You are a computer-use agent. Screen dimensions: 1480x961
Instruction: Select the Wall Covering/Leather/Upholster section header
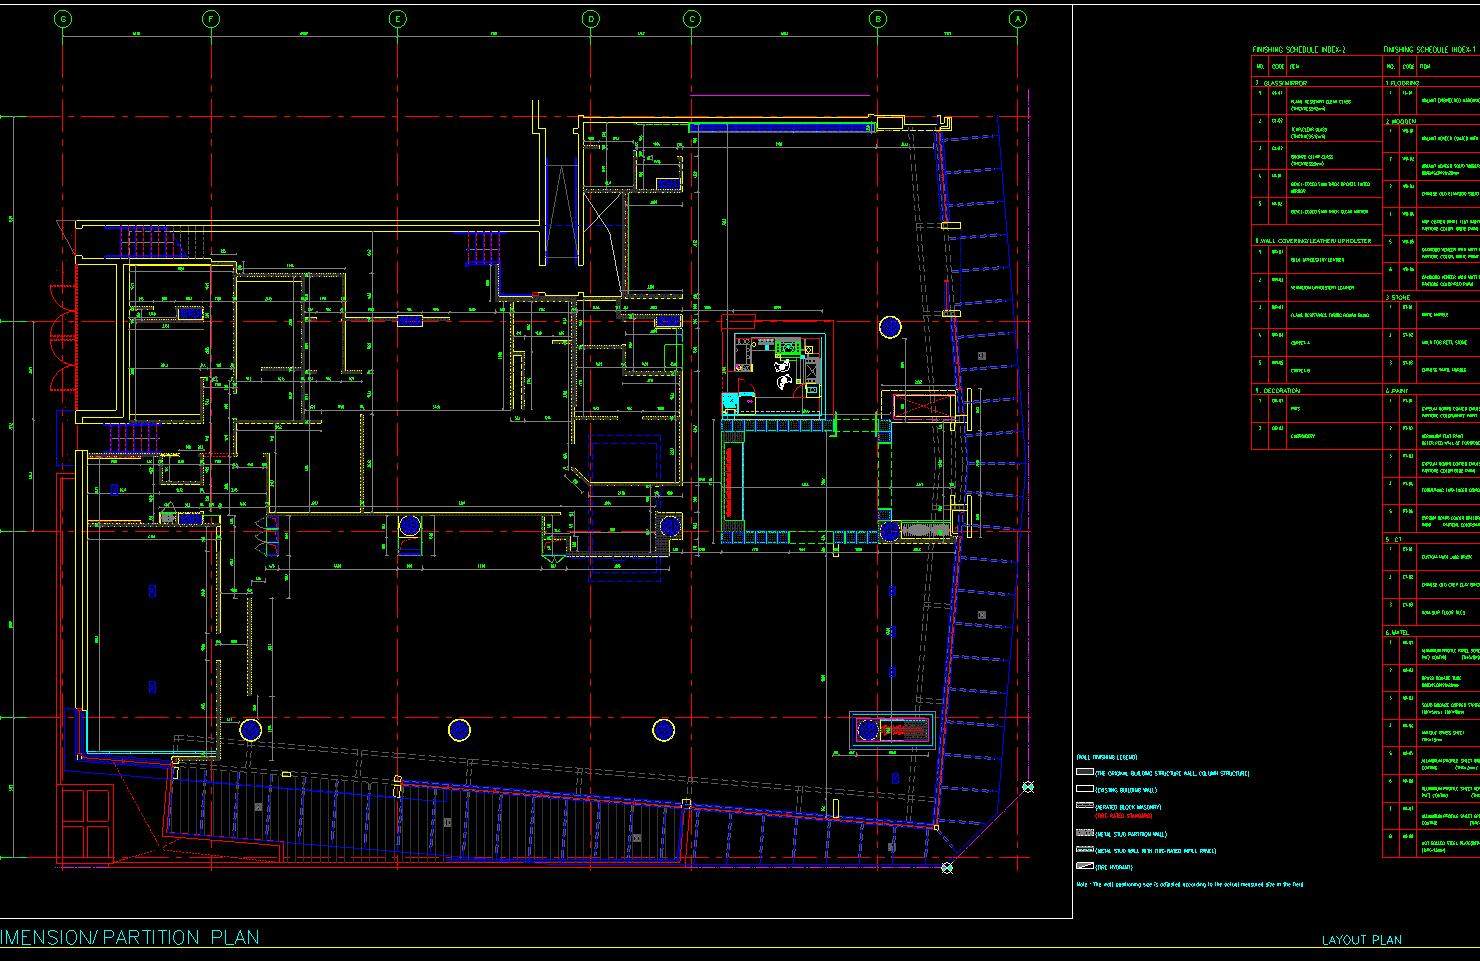click(x=1314, y=241)
